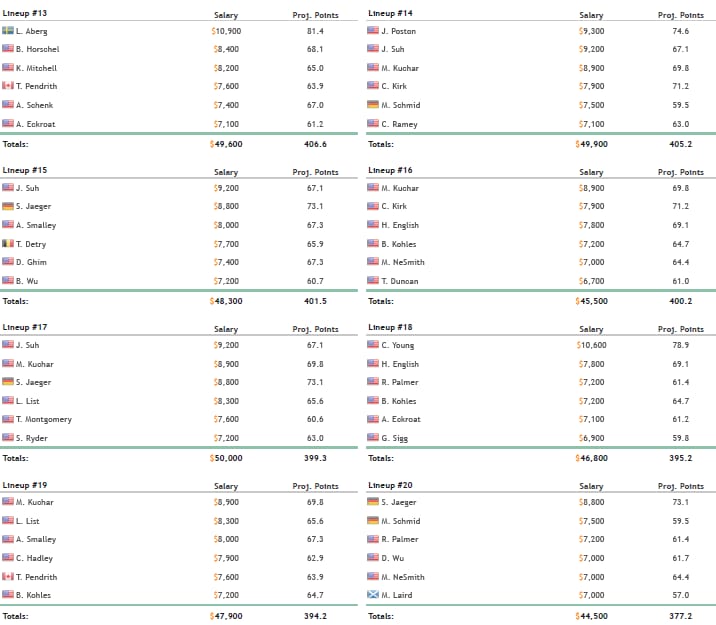The image size is (716, 625).
Task: Click Canada flag next to T. Pendrith in Lineup #13
Action: pos(8,86)
